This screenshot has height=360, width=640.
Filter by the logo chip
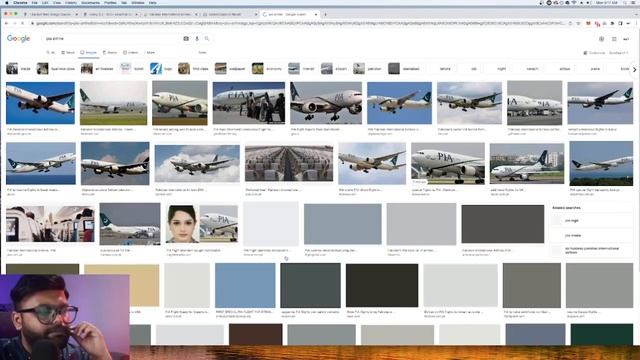click(x=161, y=69)
